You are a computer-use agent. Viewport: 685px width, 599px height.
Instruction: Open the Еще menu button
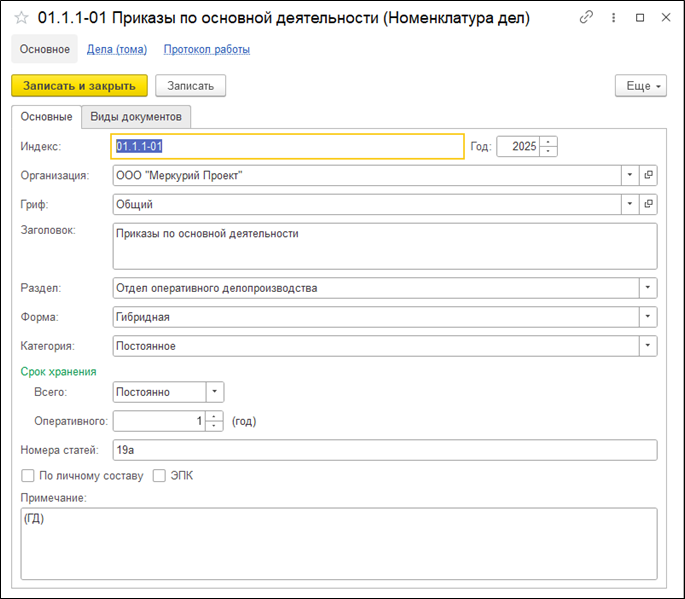(640, 86)
